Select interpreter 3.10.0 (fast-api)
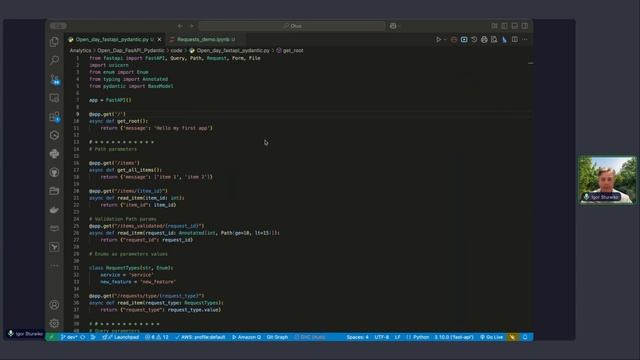 point(453,337)
